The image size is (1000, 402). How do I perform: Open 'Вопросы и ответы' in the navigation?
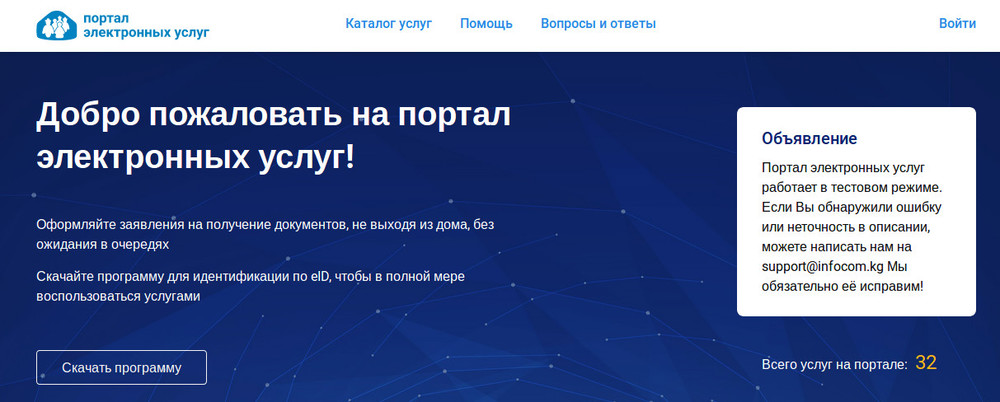(598, 23)
